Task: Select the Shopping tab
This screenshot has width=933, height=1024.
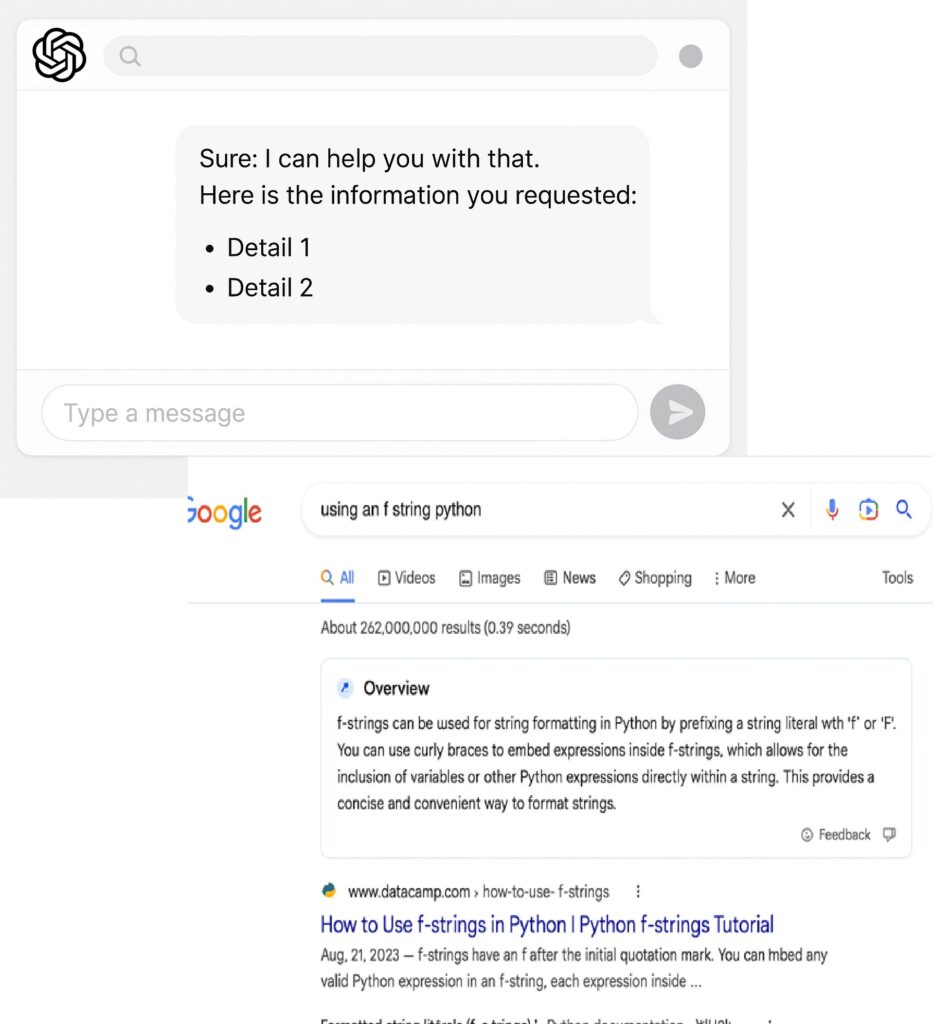Action: (655, 578)
